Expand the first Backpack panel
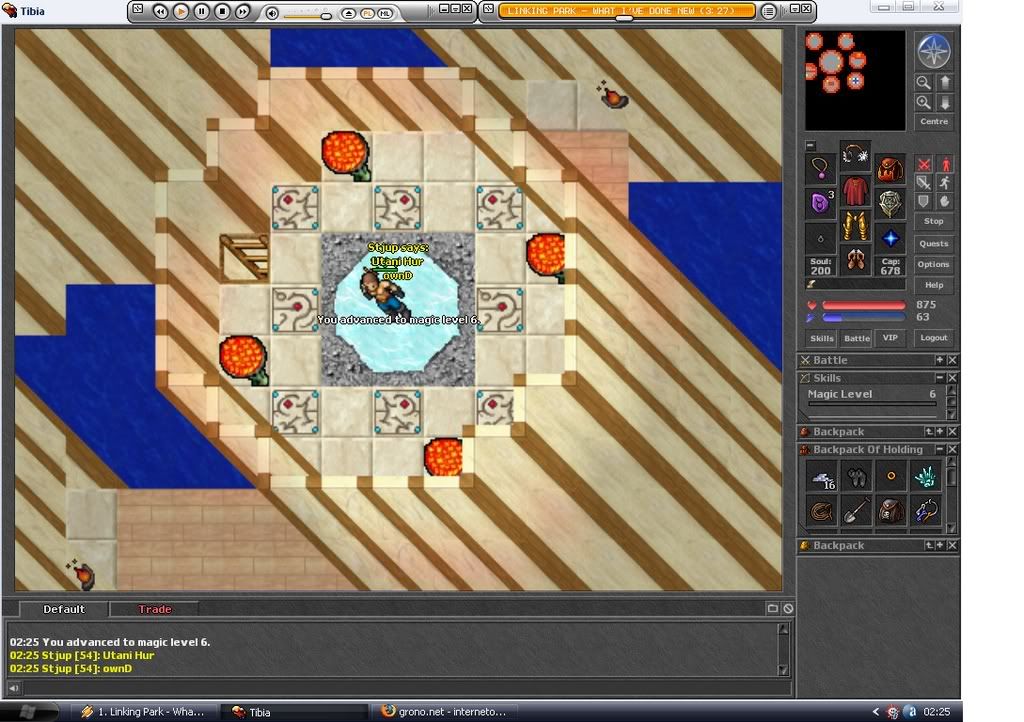 point(940,432)
